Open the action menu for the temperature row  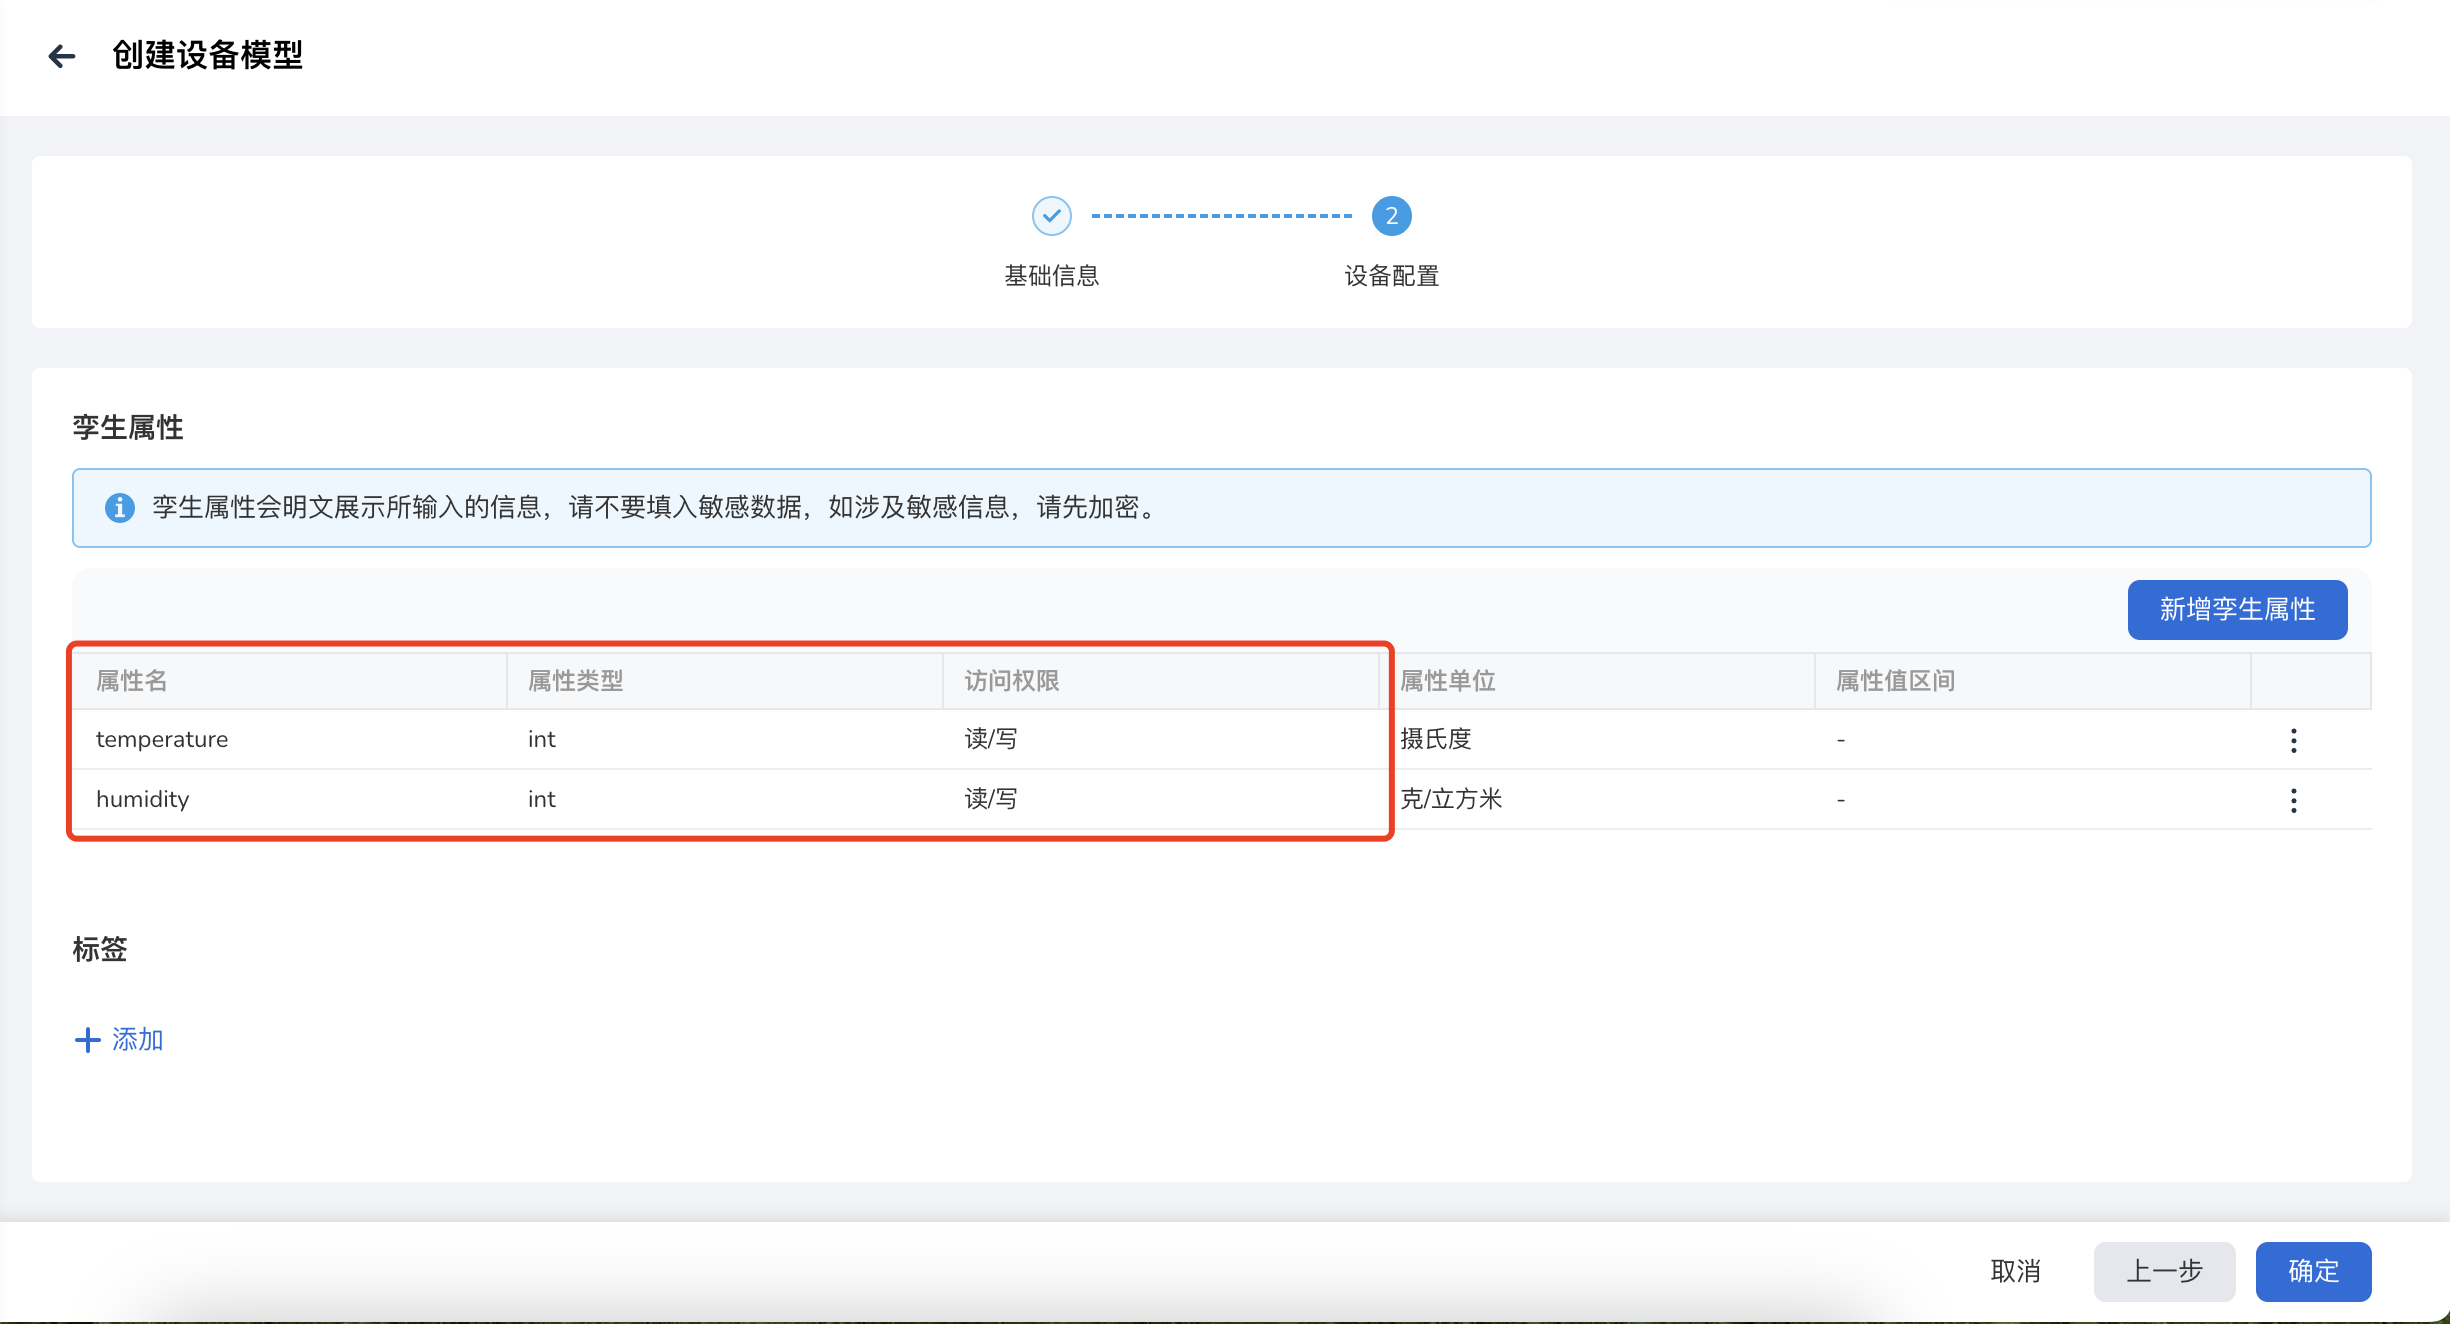pos(2294,740)
